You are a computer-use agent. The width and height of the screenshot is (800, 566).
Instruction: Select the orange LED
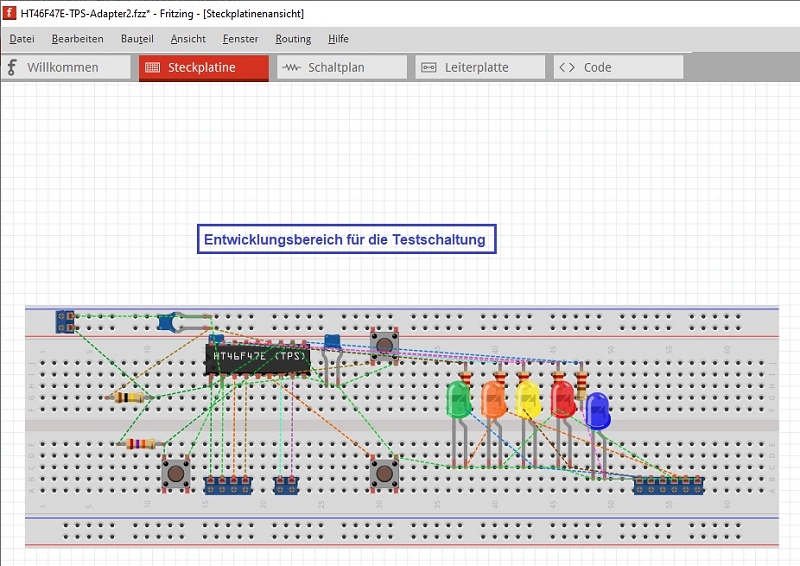click(493, 399)
